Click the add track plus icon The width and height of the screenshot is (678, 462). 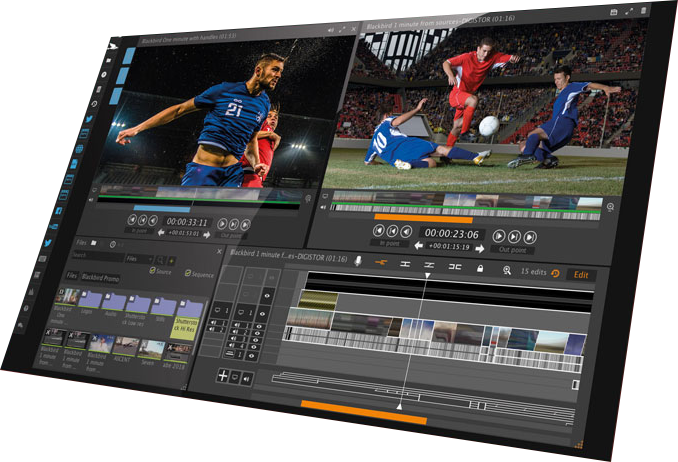[223, 376]
